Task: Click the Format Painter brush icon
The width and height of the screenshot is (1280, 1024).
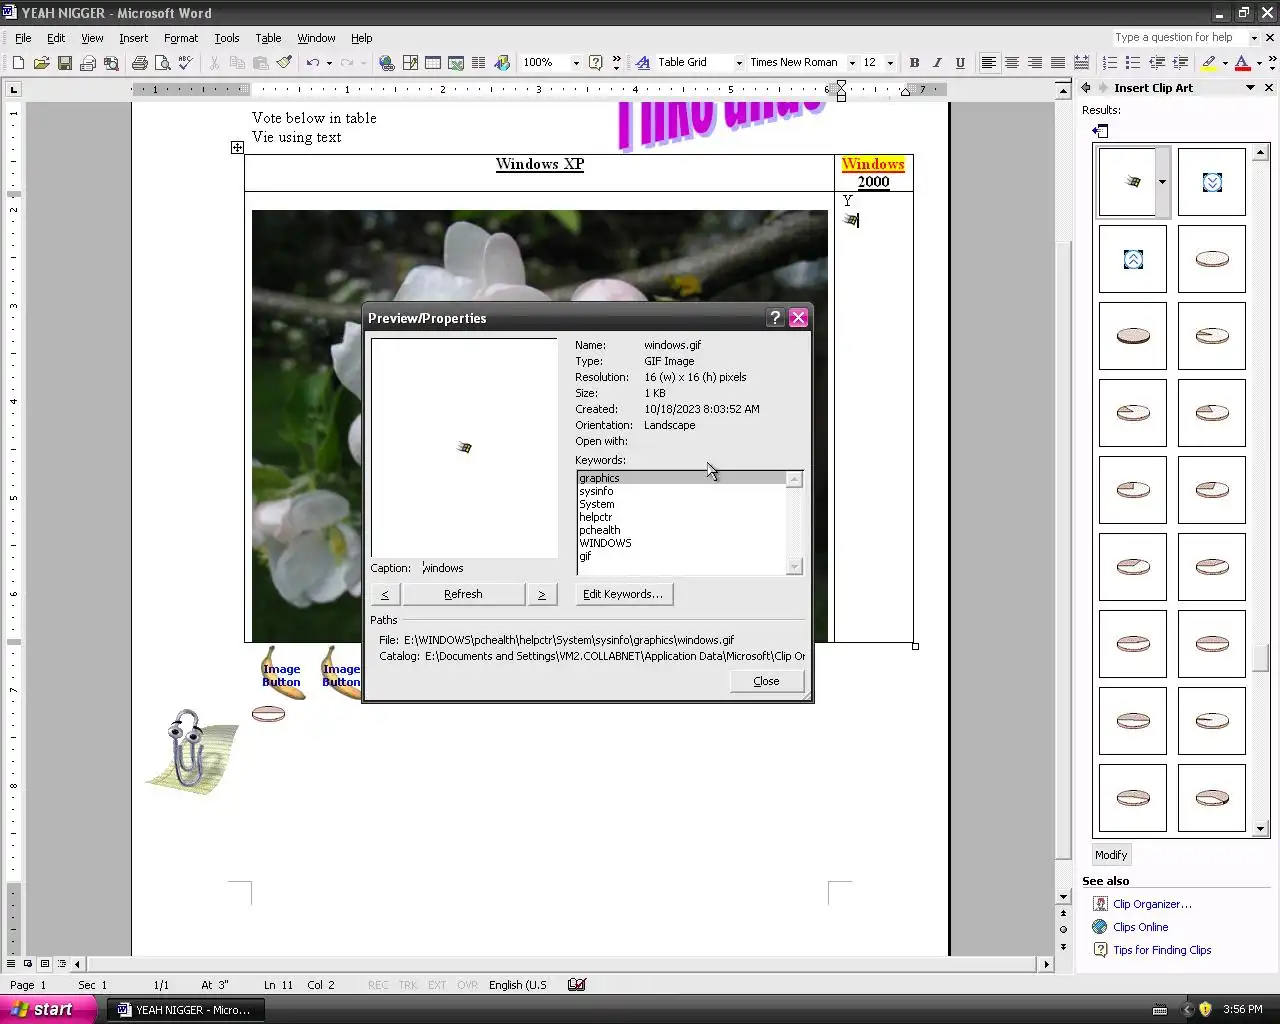Action: [284, 63]
